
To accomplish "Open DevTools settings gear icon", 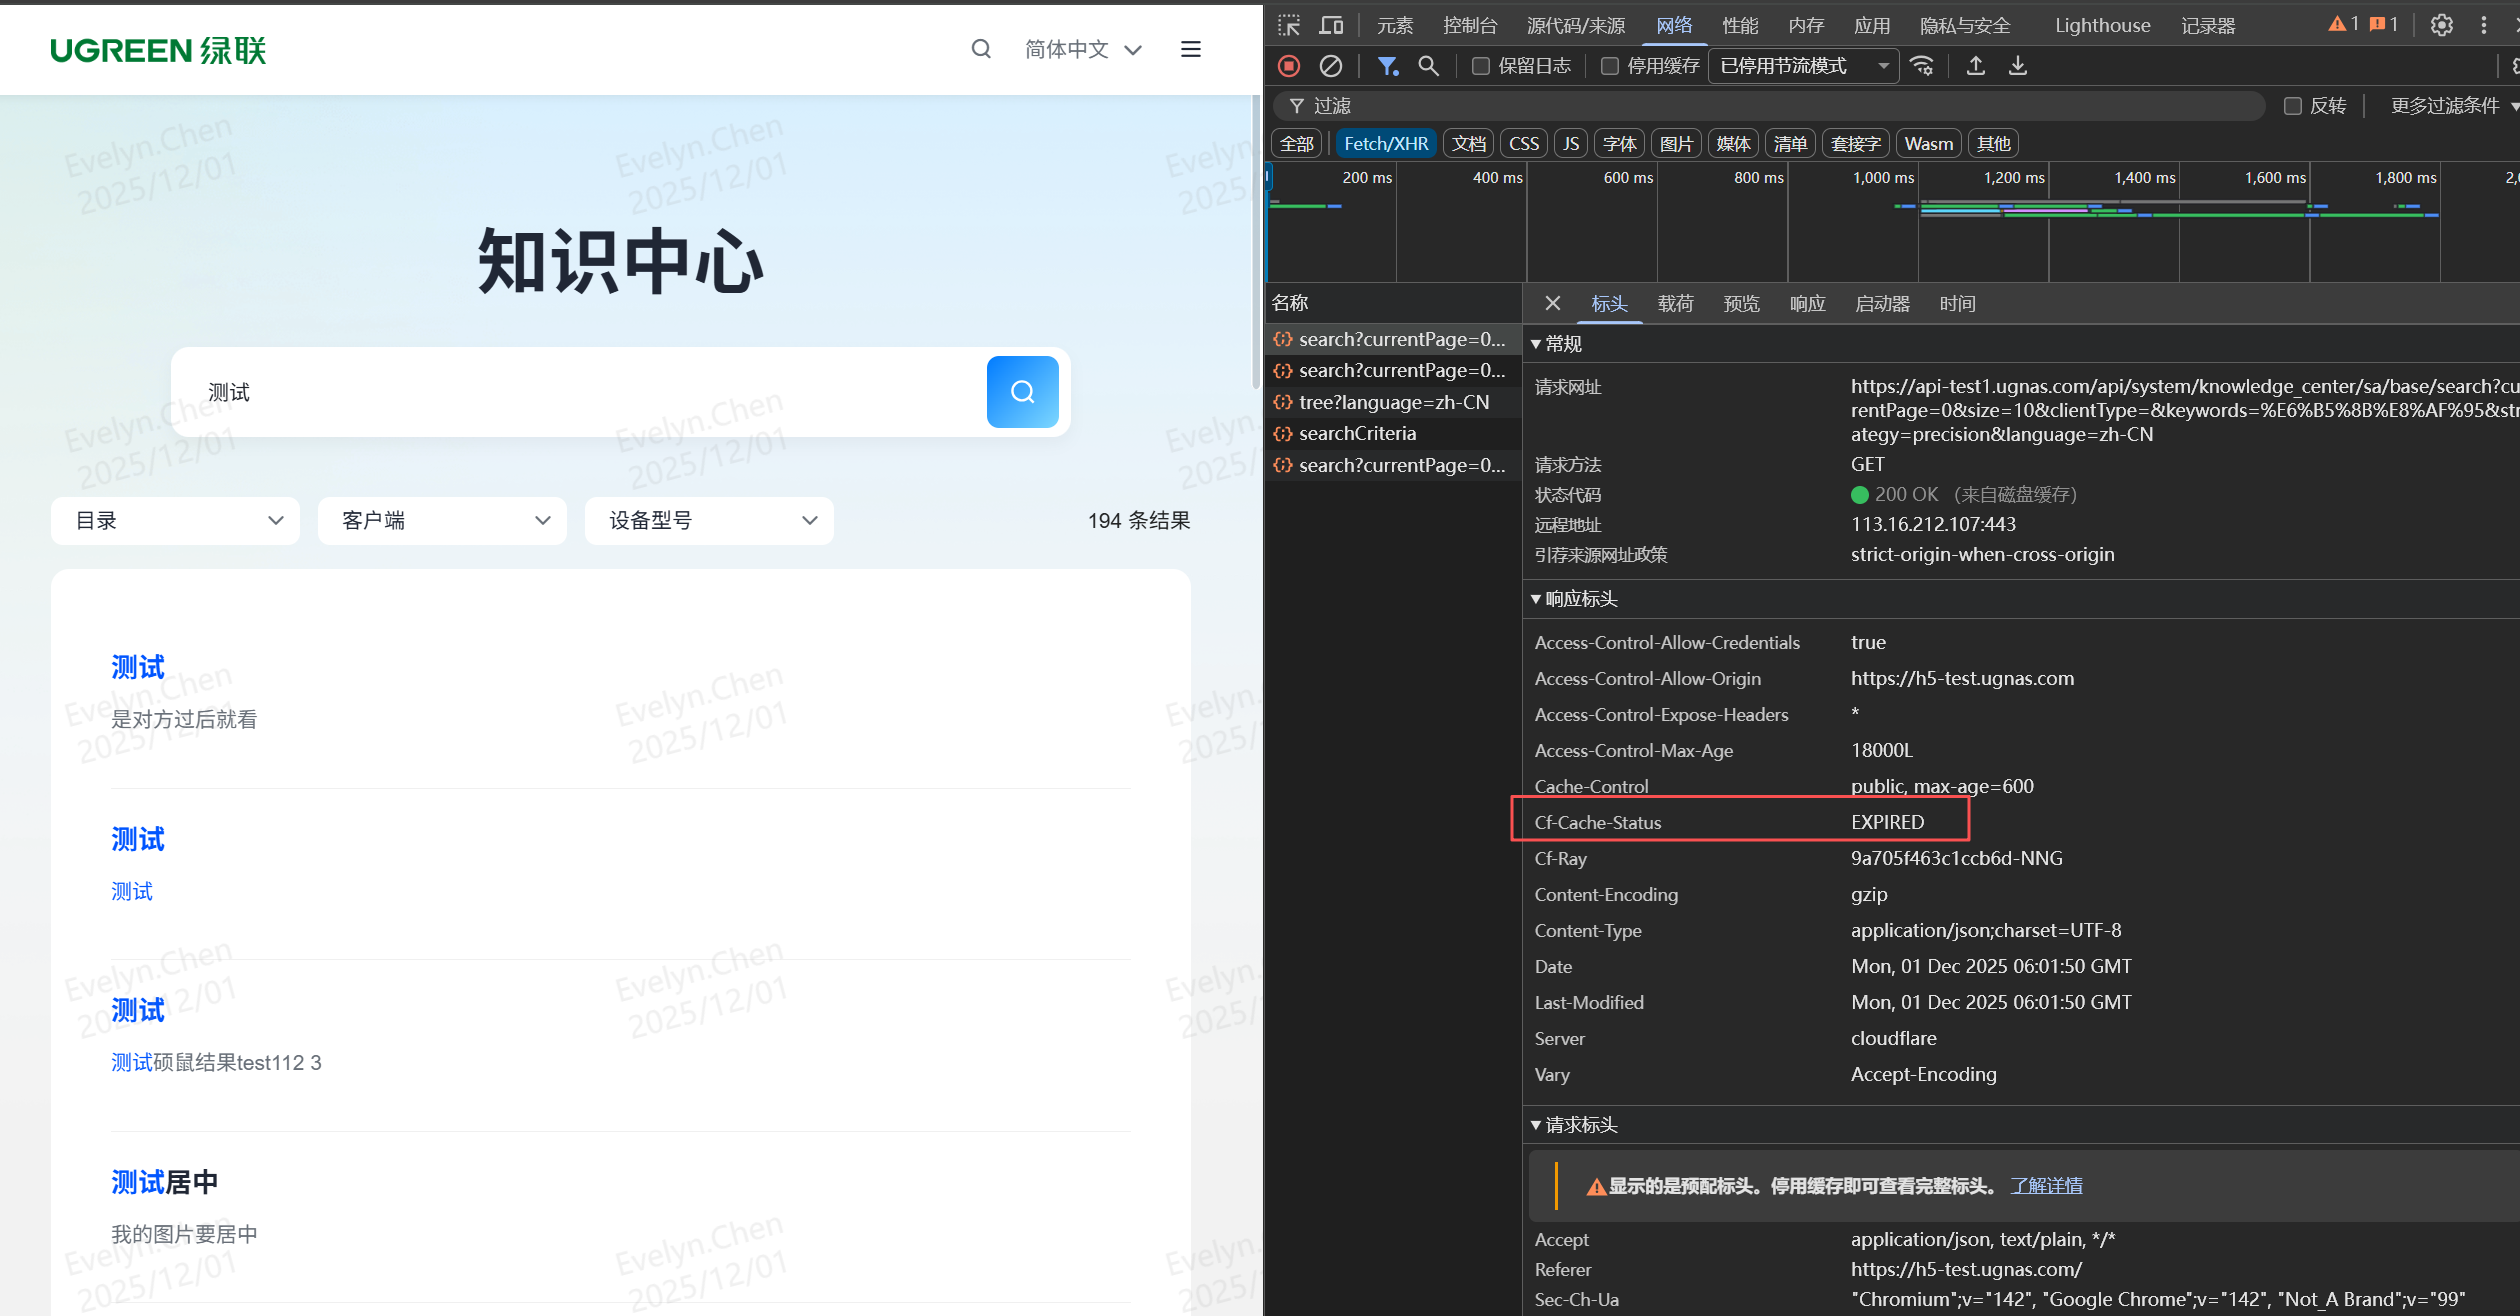I will [2441, 25].
